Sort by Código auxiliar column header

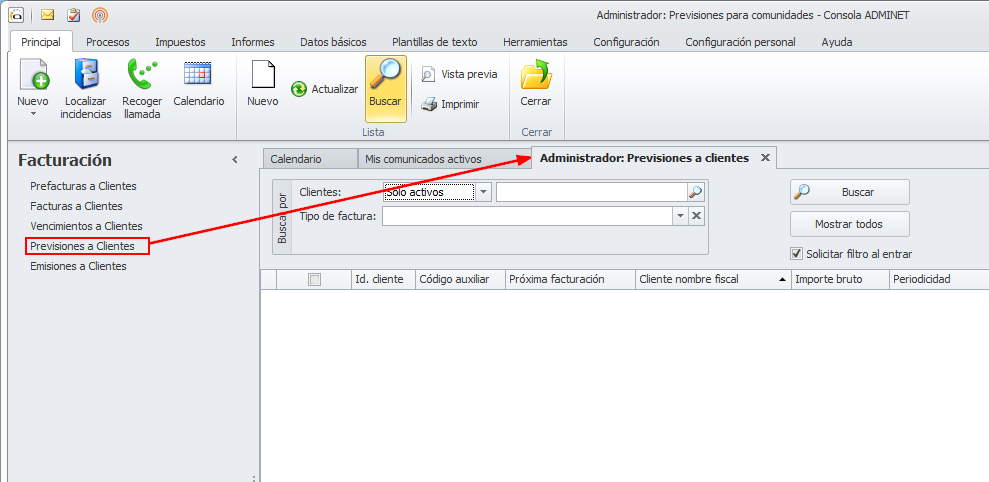tap(460, 279)
